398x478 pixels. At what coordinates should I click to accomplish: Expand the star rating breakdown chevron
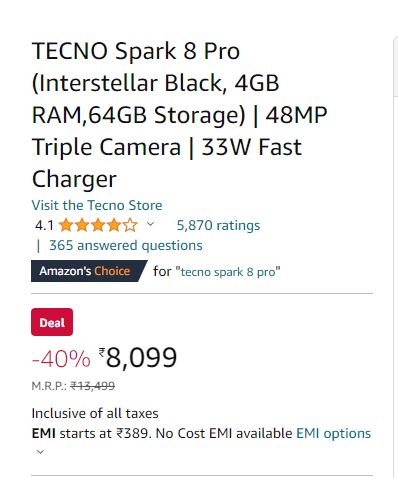click(150, 224)
